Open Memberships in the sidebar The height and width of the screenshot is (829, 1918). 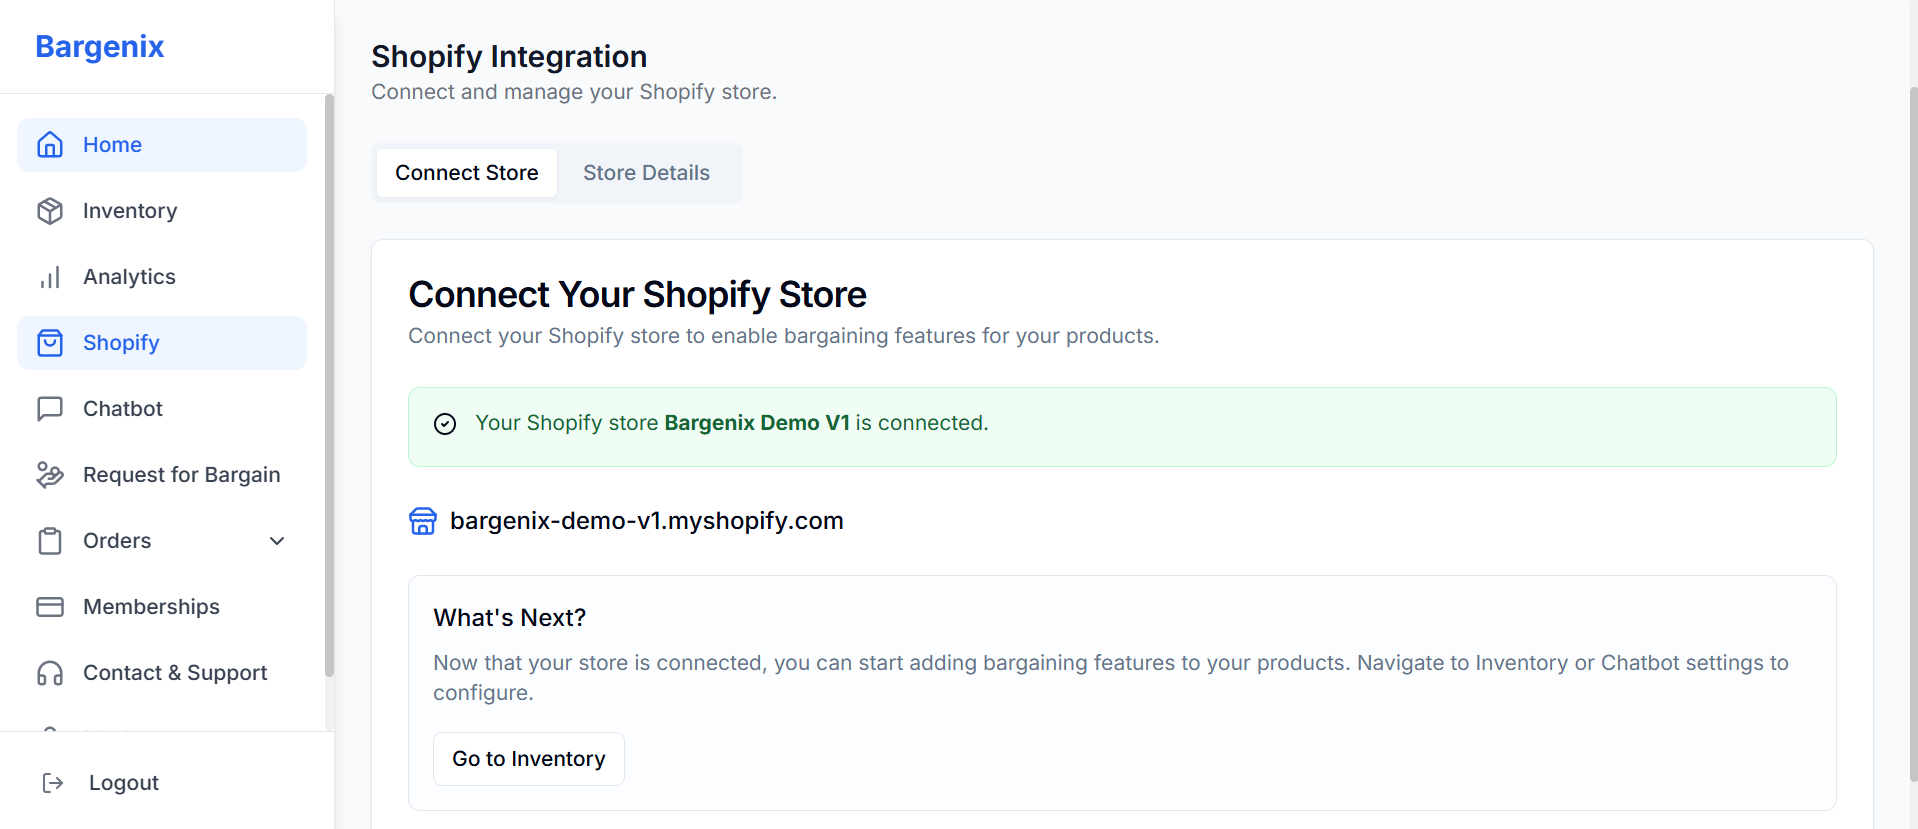(162, 607)
